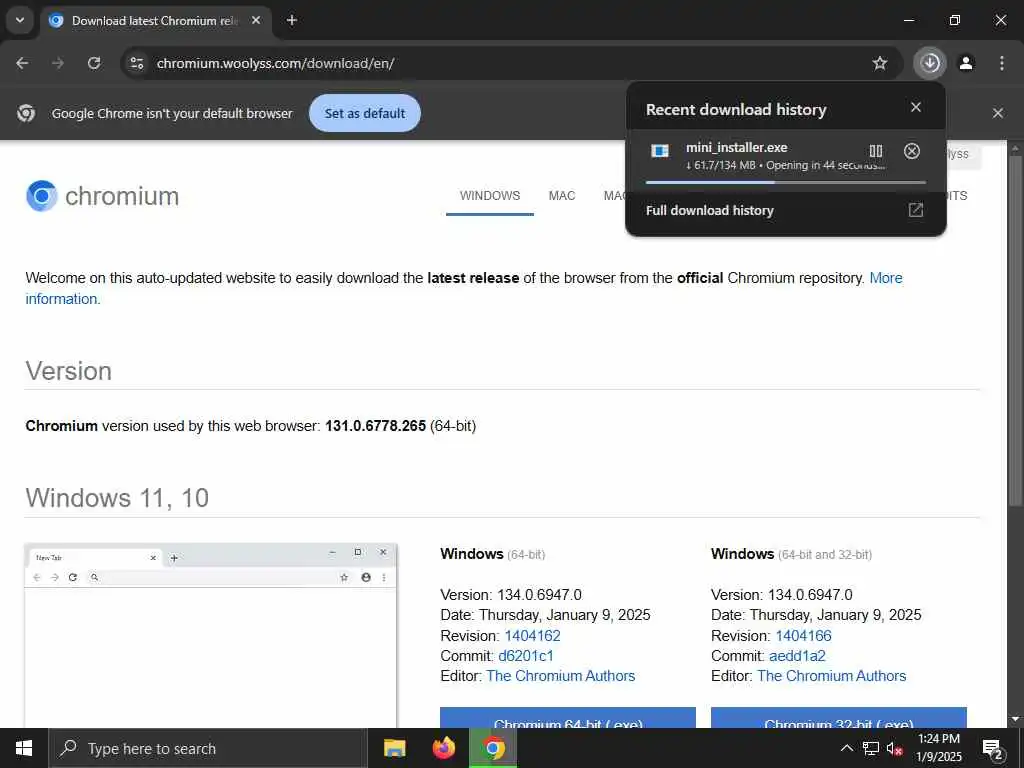
Task: Click the mini_installer.exe file name
Action: (737, 148)
